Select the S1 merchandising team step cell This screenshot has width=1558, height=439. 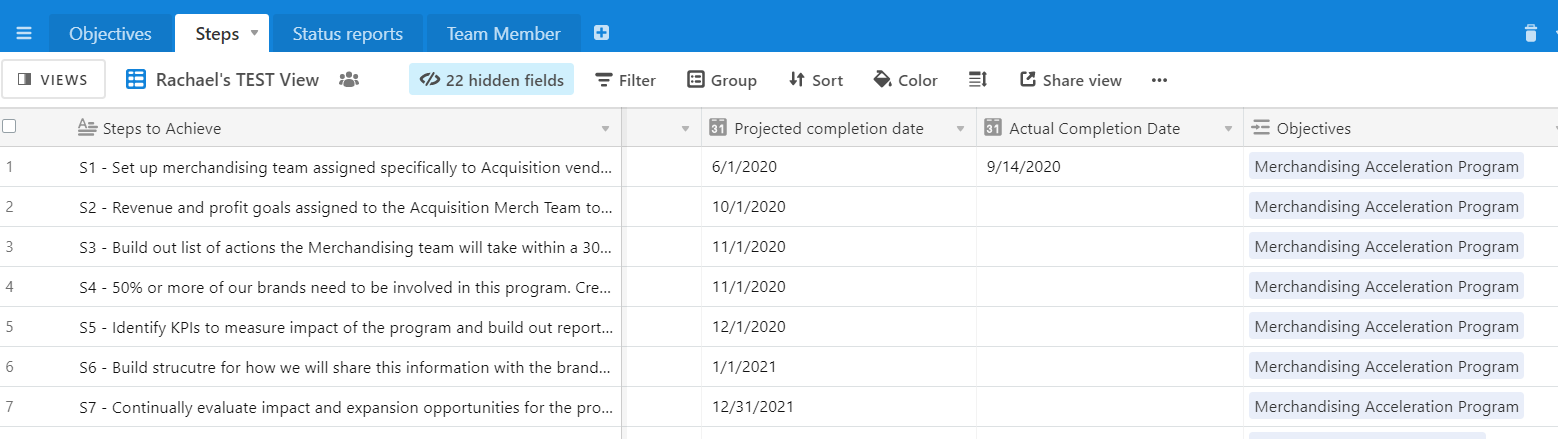(x=346, y=167)
